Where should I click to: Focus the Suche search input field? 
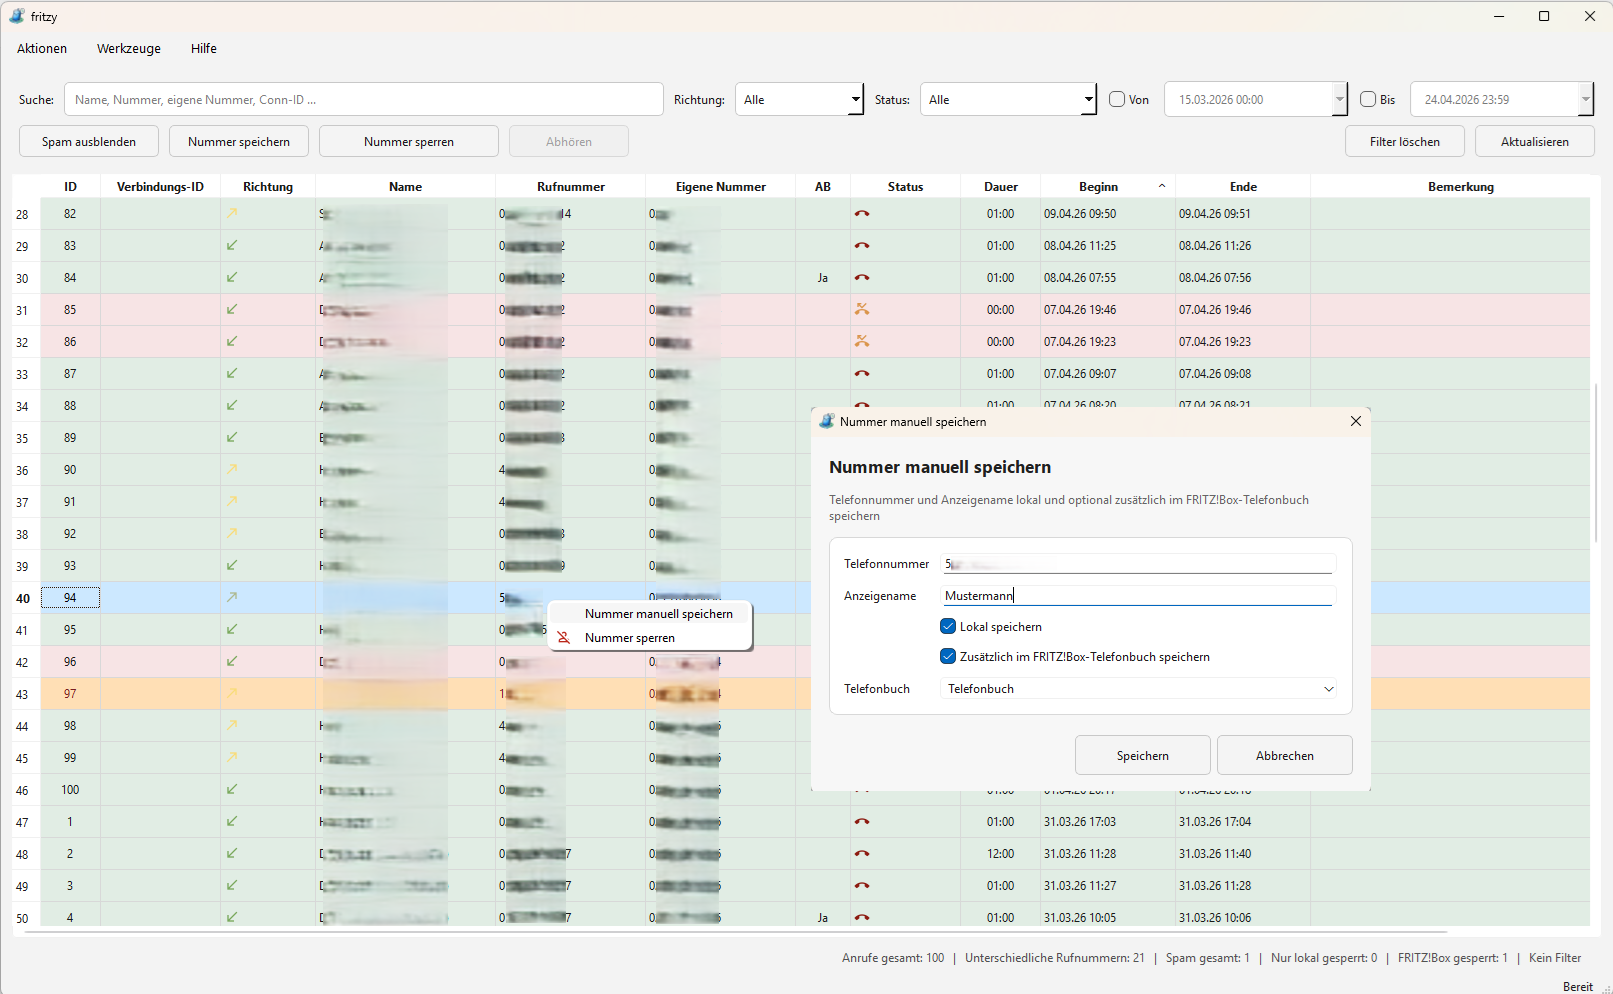[364, 99]
